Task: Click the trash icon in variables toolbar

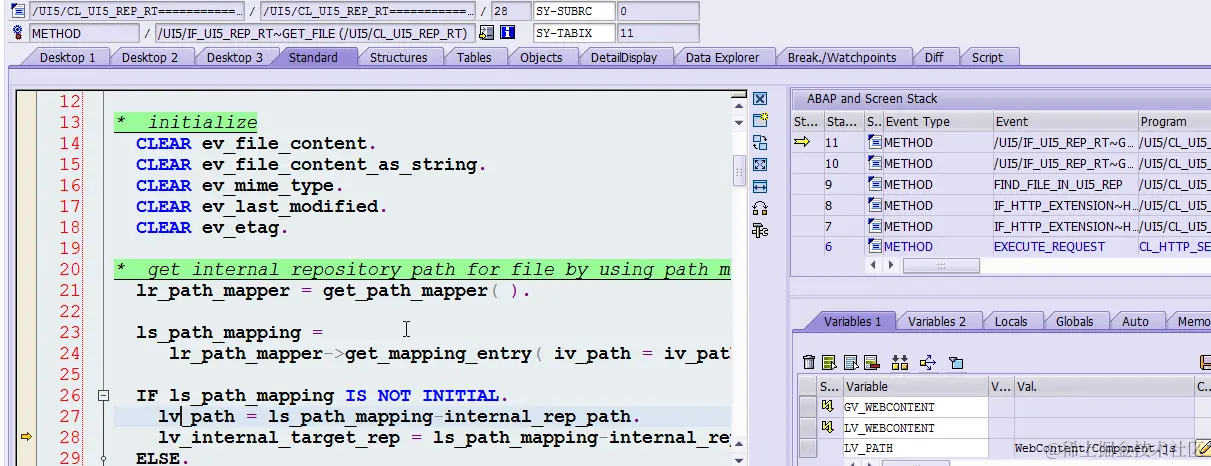Action: click(810, 362)
